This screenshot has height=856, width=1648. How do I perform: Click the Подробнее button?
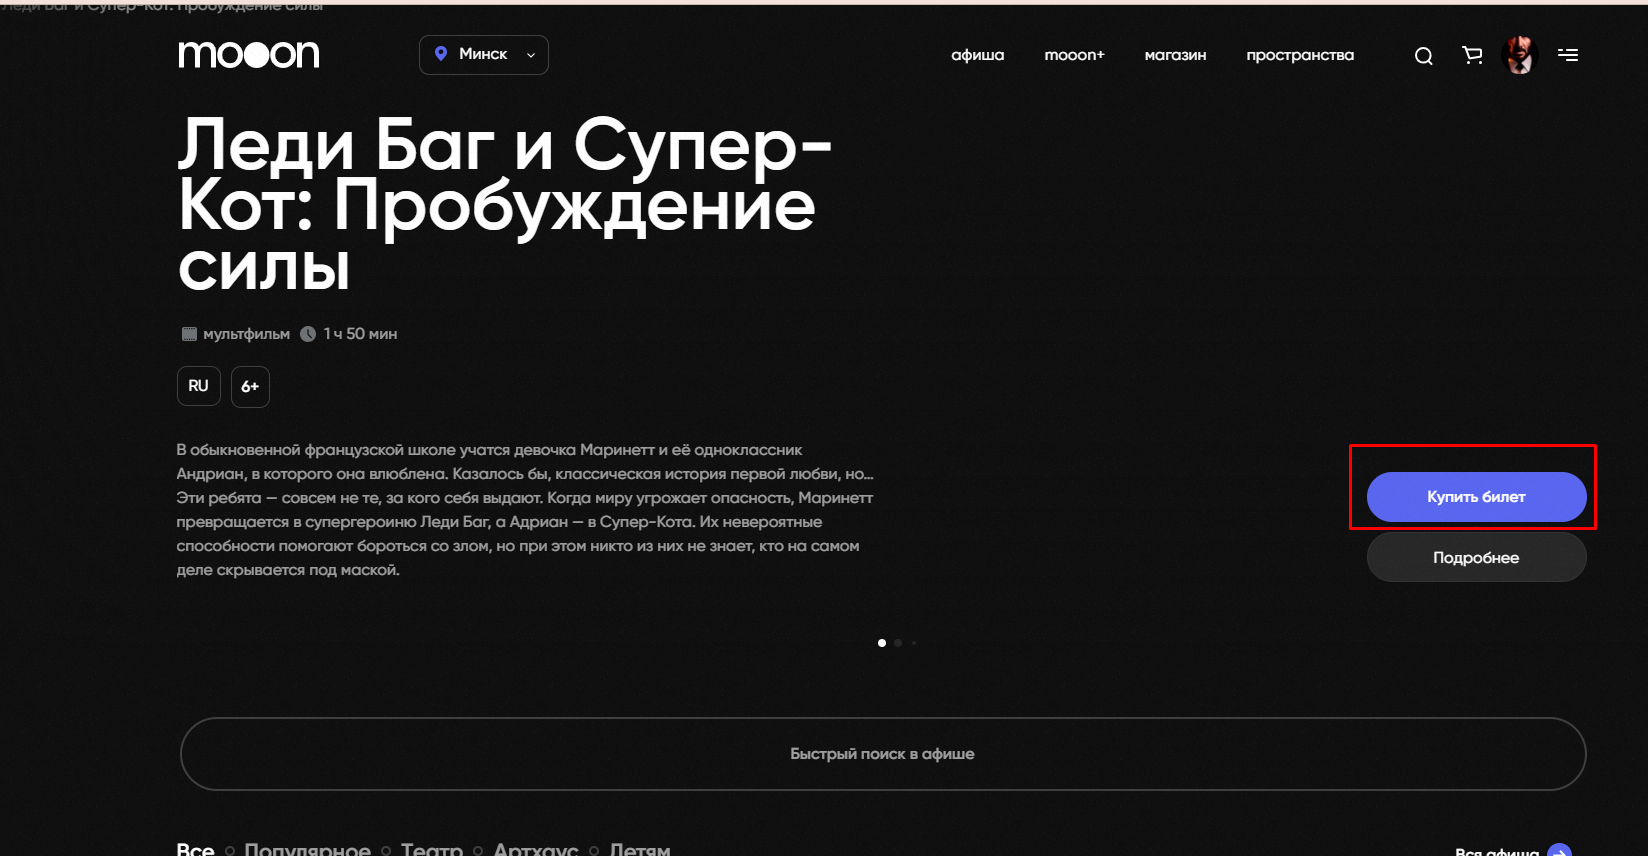[x=1476, y=557]
